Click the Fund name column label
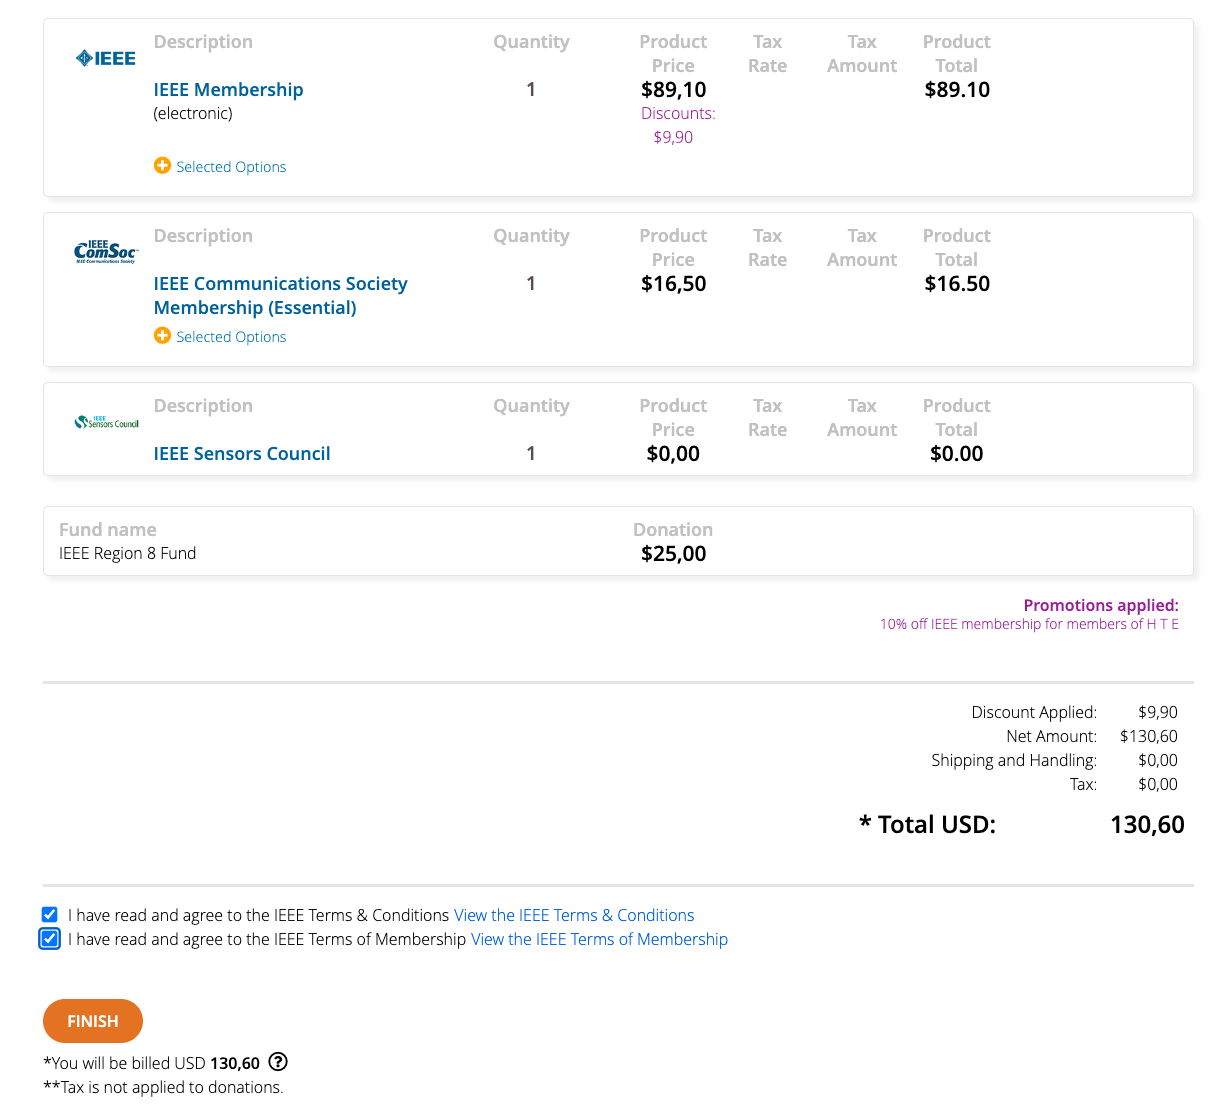 tap(107, 529)
